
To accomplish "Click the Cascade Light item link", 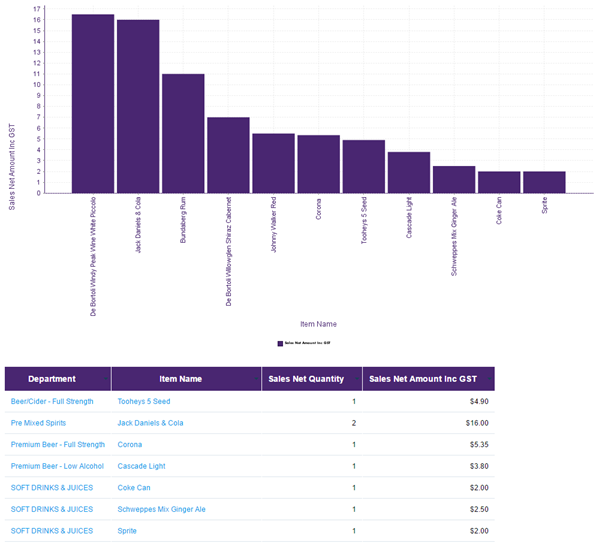I will click(x=141, y=466).
